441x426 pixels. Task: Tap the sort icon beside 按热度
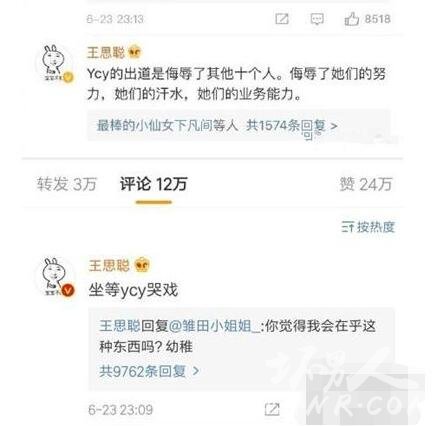pyautogui.click(x=347, y=227)
